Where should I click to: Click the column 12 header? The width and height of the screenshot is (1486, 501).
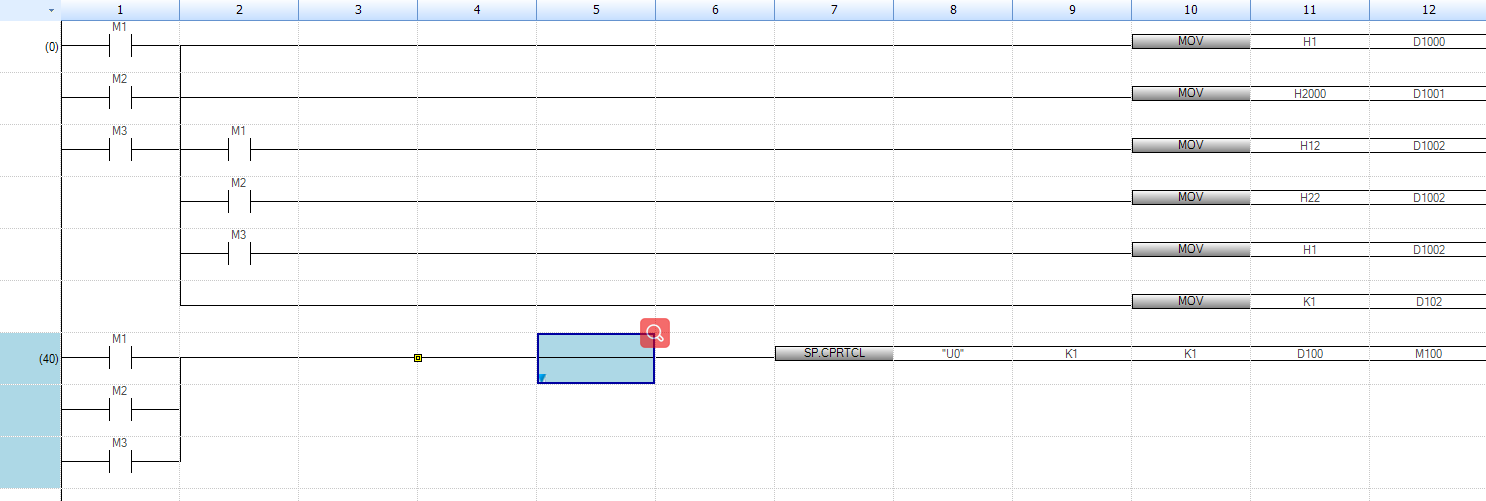click(x=1427, y=10)
